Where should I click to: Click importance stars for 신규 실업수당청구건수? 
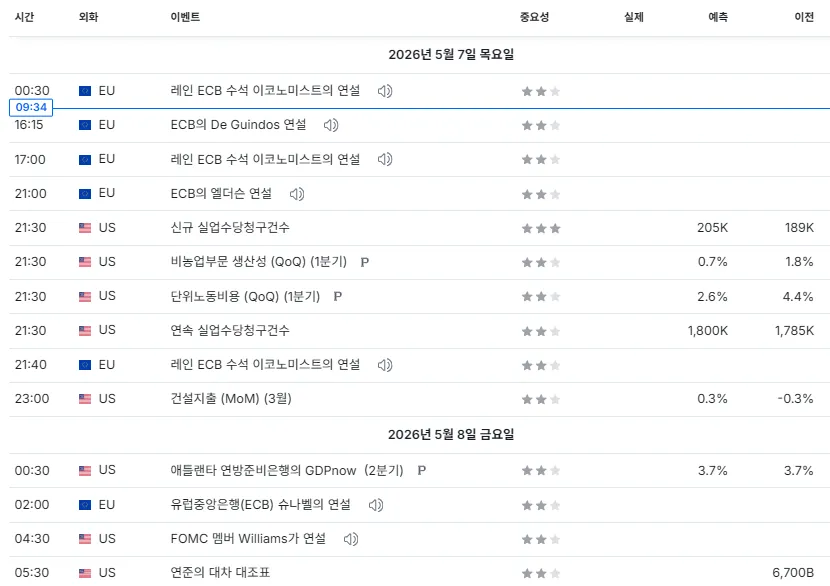(x=541, y=228)
